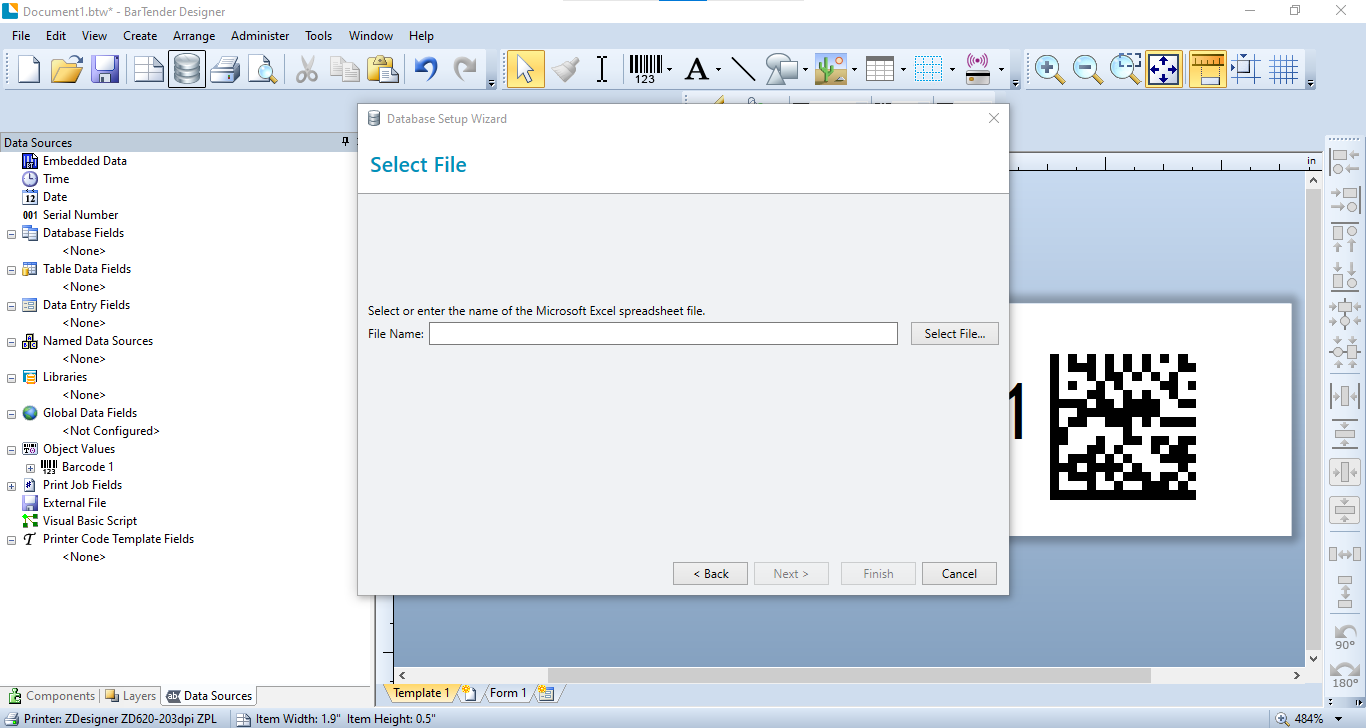Select the Barcode creation tool
Viewport: 1366px width, 728px height.
tap(645, 69)
